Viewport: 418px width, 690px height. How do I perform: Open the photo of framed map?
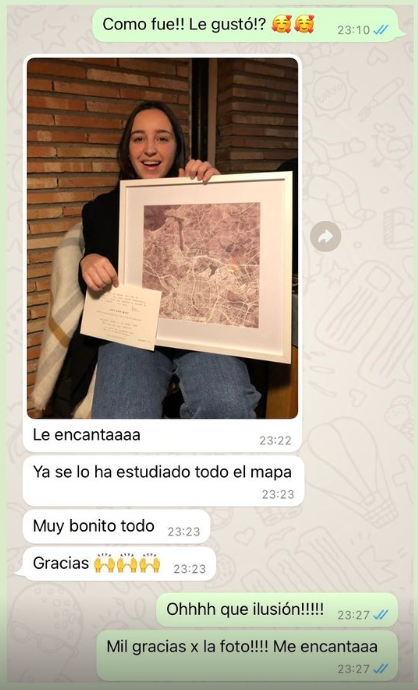[162, 238]
